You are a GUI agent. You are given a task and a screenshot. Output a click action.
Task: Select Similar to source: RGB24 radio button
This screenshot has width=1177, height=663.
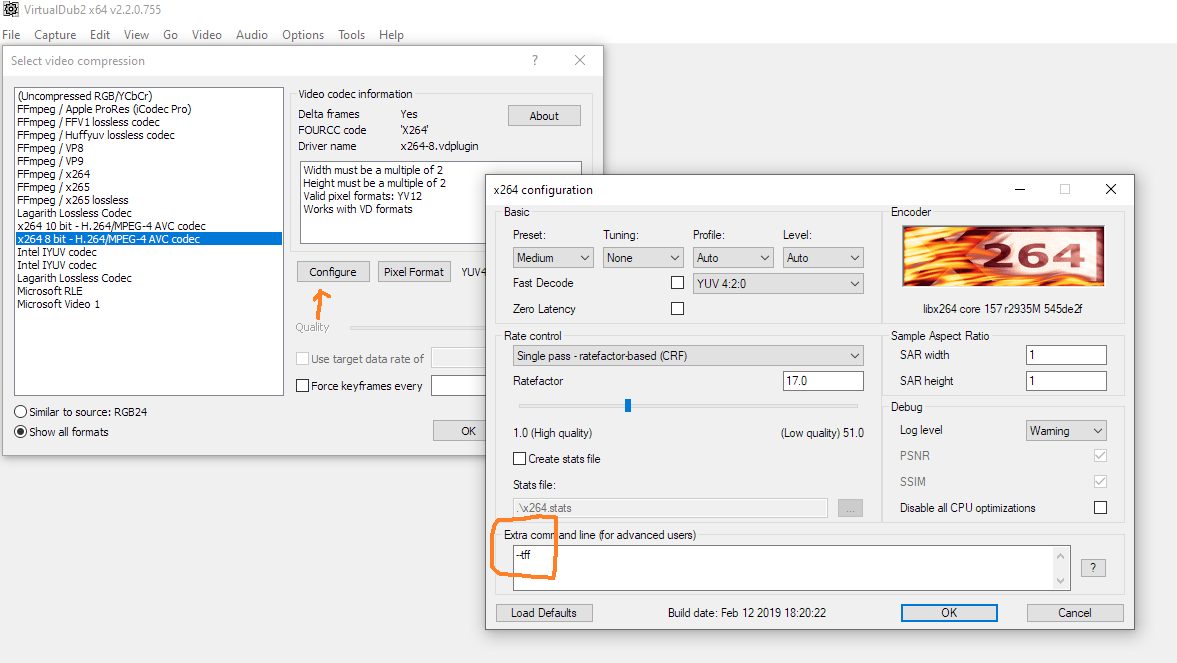pos(20,411)
